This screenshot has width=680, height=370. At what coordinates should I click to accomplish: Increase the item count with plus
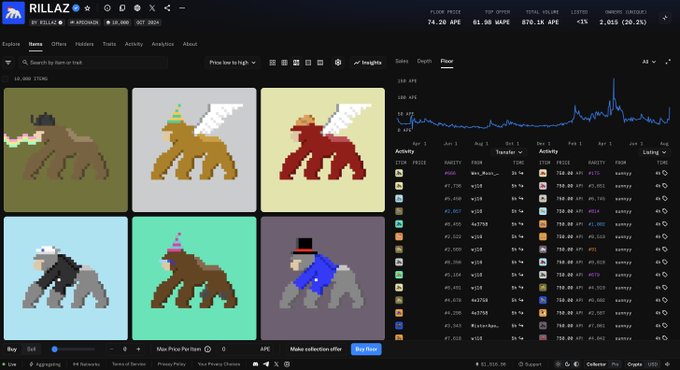click(138, 349)
